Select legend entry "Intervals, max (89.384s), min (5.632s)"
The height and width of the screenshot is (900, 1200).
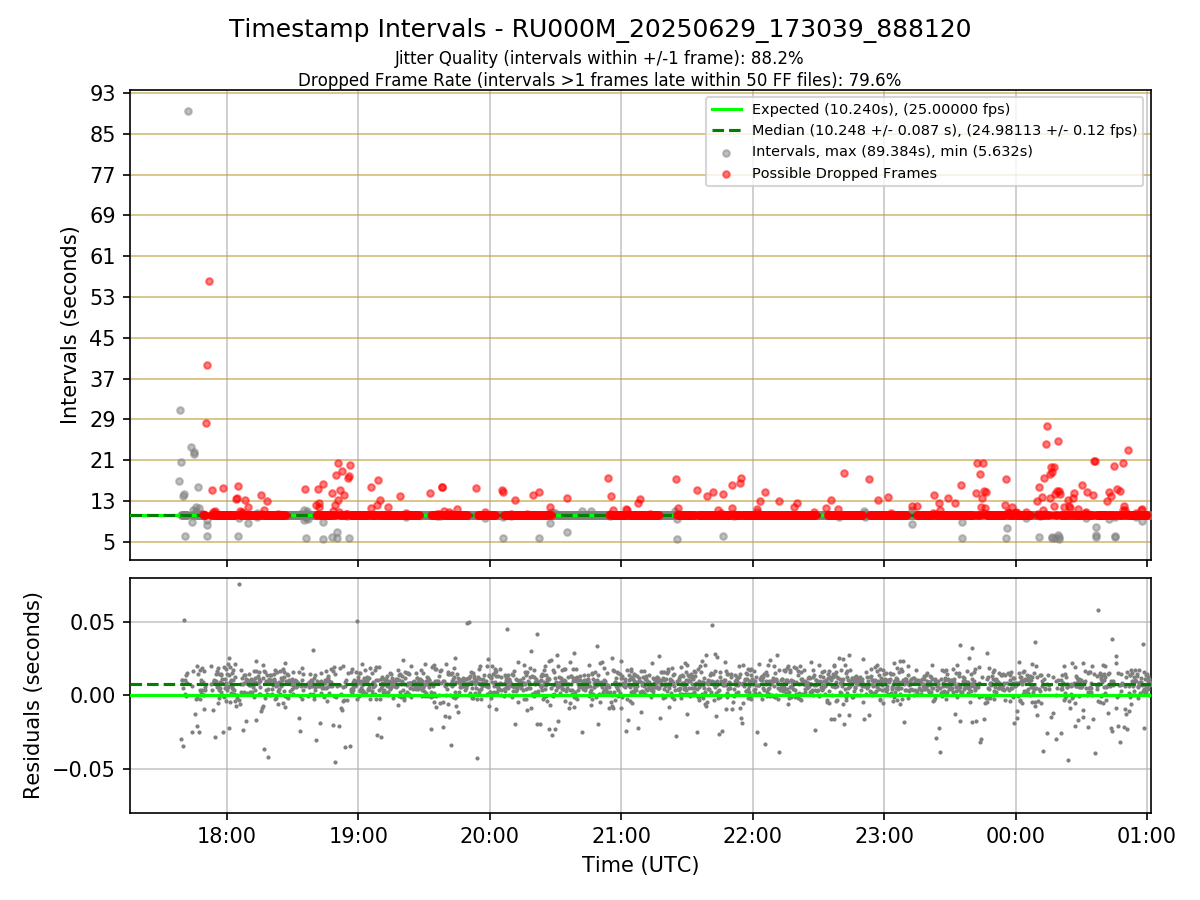[x=892, y=151]
